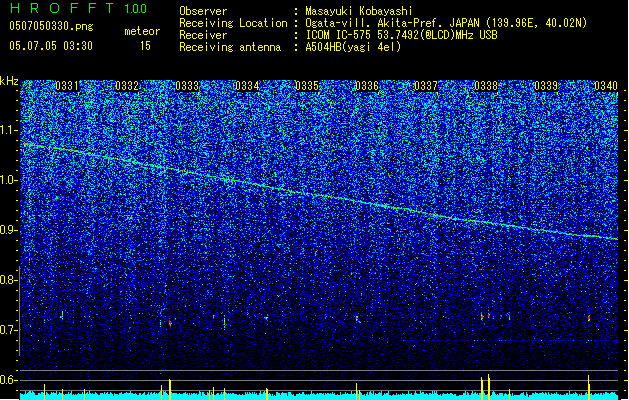Click the meteor label
629x400 pixels.
pyautogui.click(x=142, y=31)
